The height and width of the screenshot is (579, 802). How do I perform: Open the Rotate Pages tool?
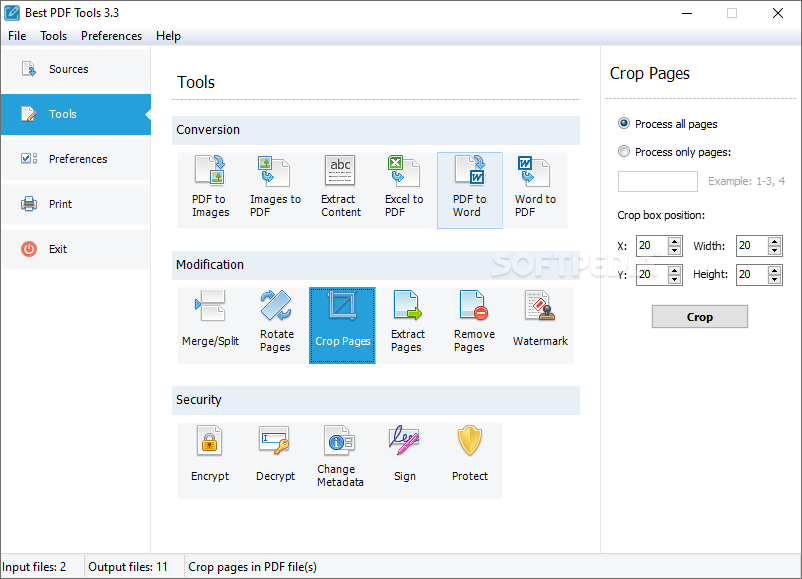276,325
